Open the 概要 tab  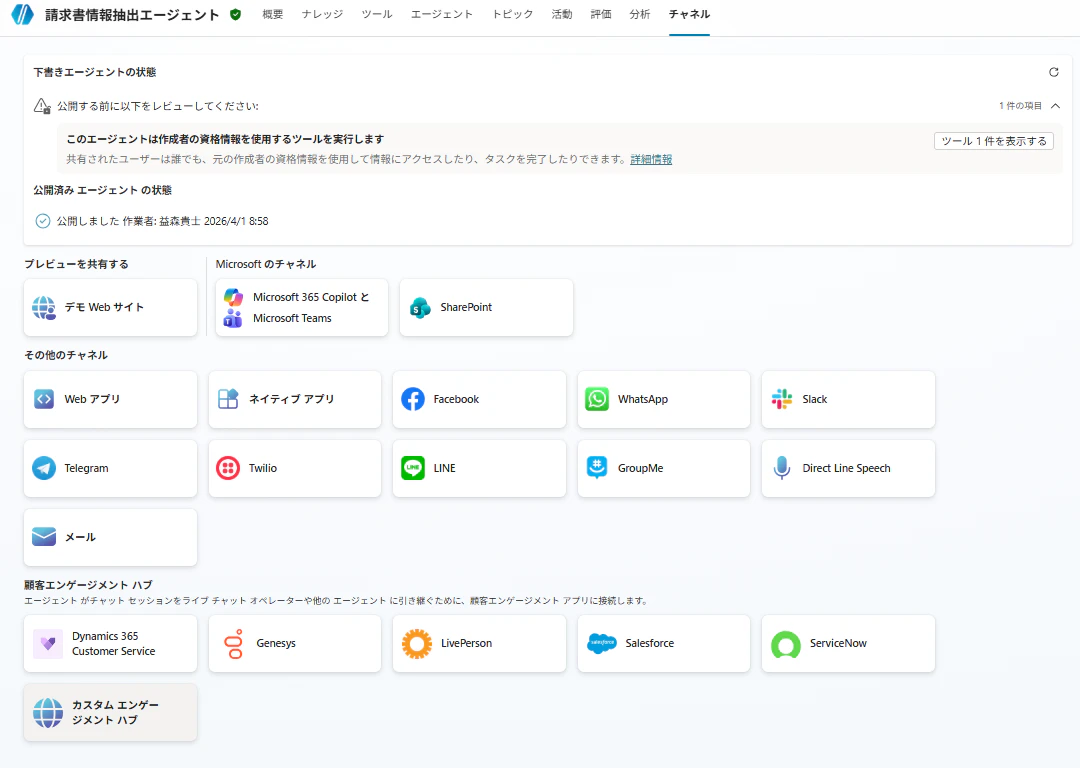(273, 14)
